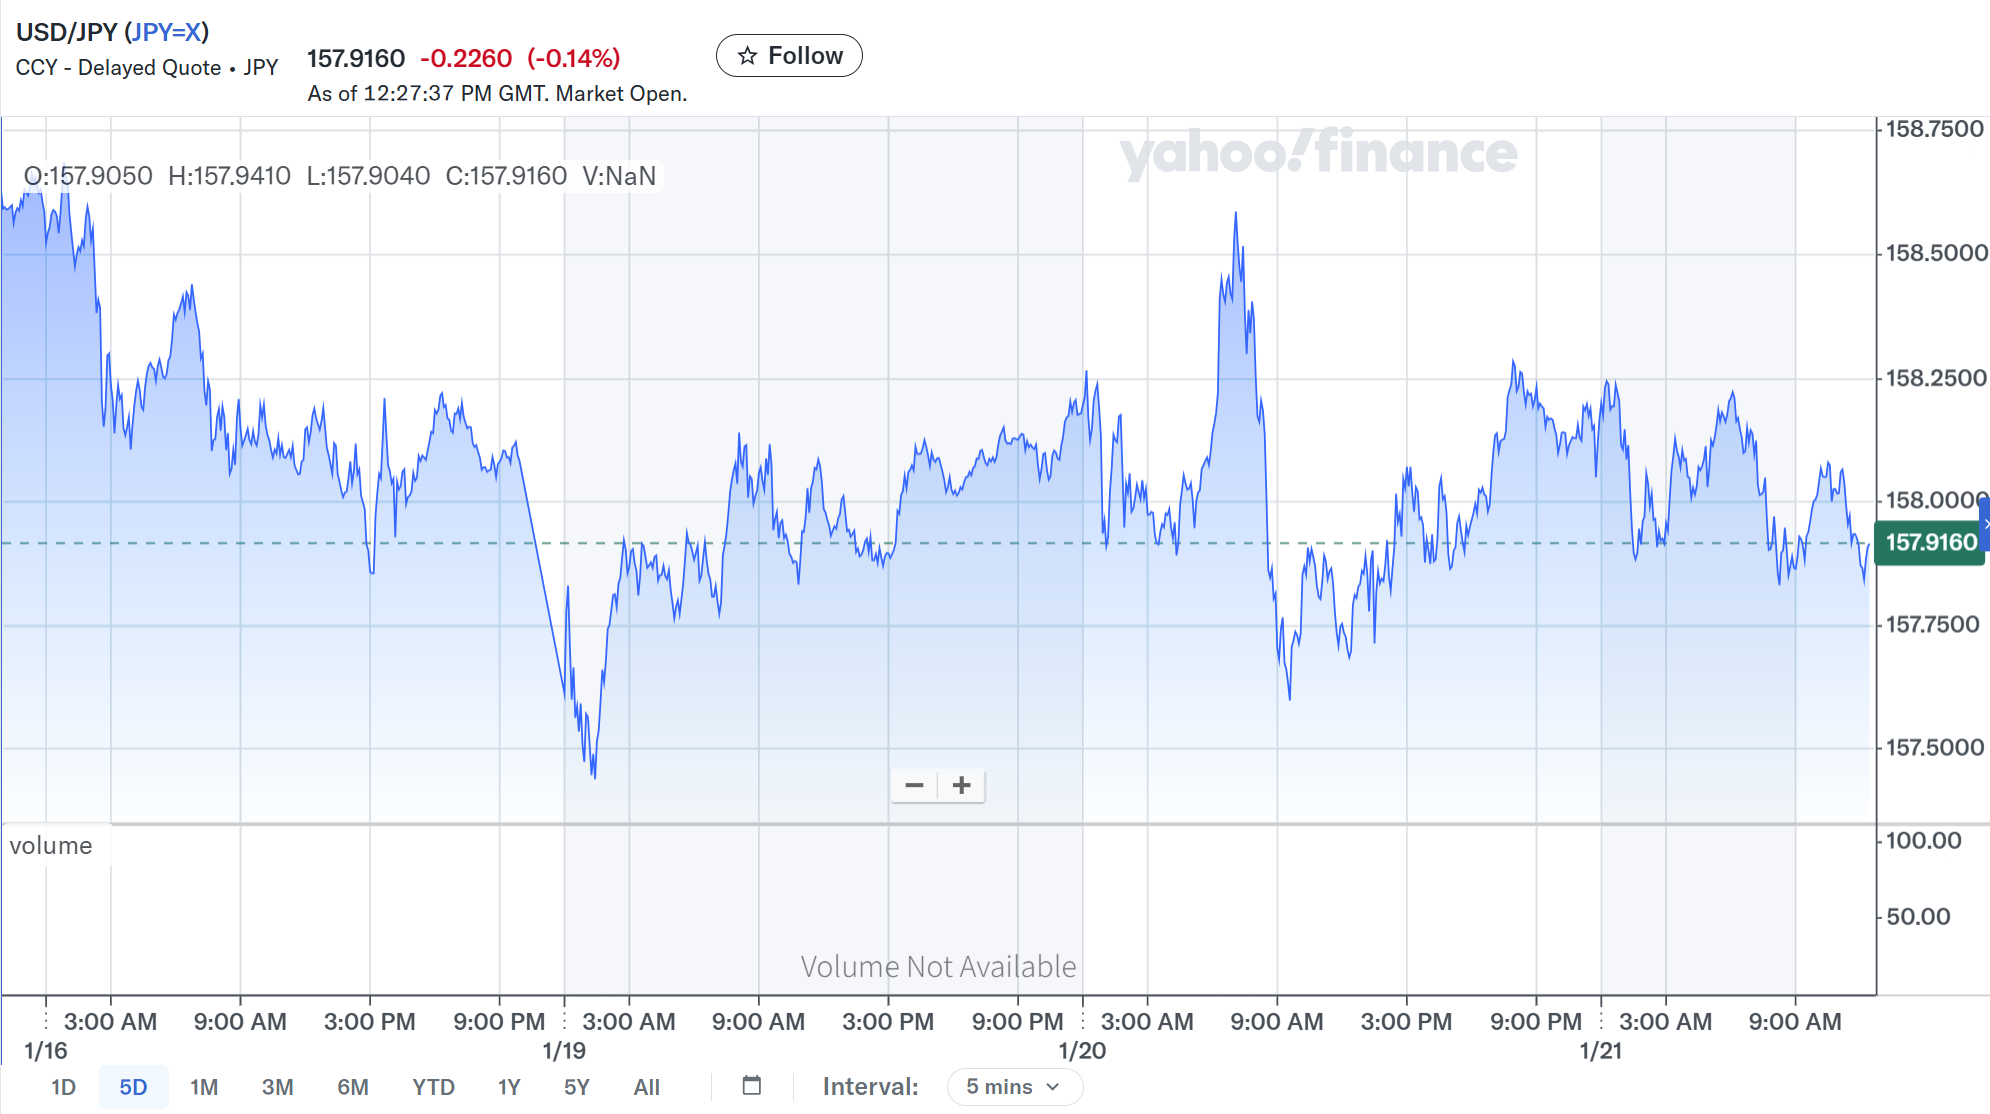The height and width of the screenshot is (1114, 1990).
Task: Click the 1/19 date marker on axis
Action: click(x=564, y=1051)
